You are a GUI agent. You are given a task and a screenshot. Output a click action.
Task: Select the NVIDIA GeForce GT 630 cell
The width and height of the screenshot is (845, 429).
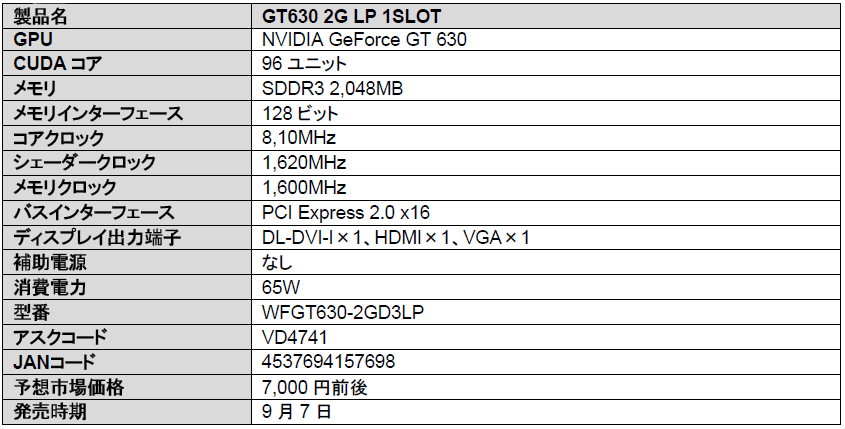click(365, 40)
